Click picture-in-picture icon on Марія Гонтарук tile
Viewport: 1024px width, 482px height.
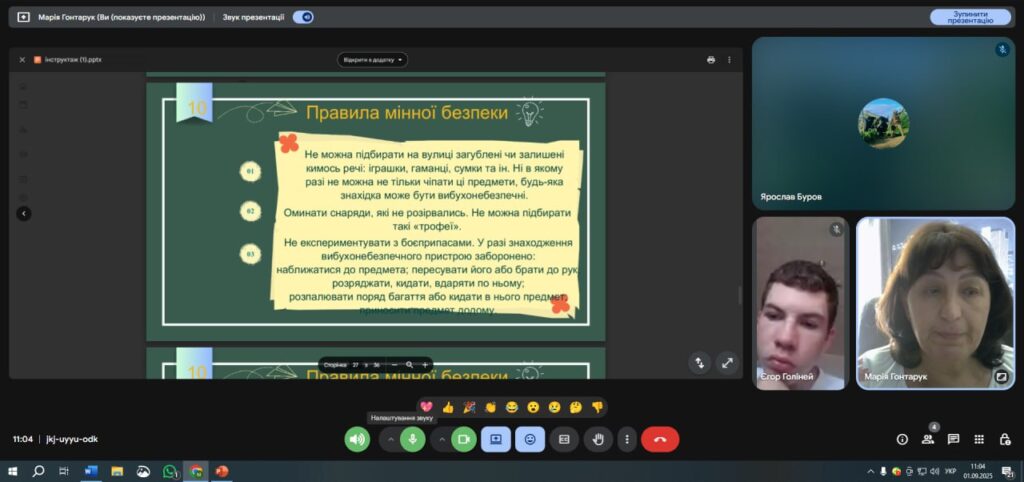point(1001,376)
